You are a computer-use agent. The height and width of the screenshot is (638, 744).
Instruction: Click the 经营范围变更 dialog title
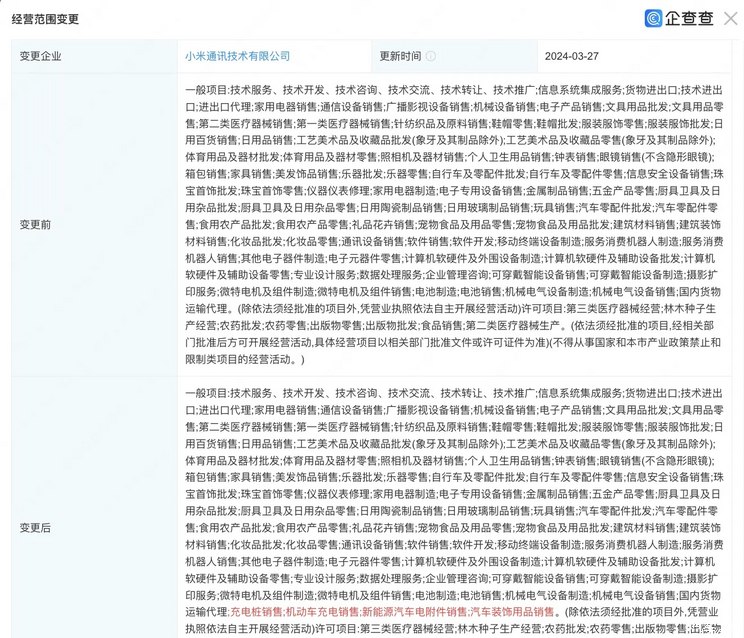[x=45, y=19]
